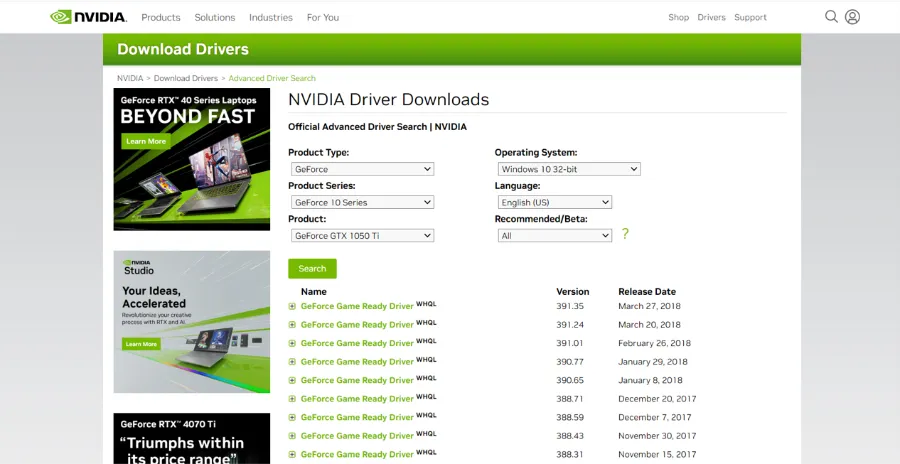The height and width of the screenshot is (464, 900).
Task: Click the Name column header
Action: point(313,292)
